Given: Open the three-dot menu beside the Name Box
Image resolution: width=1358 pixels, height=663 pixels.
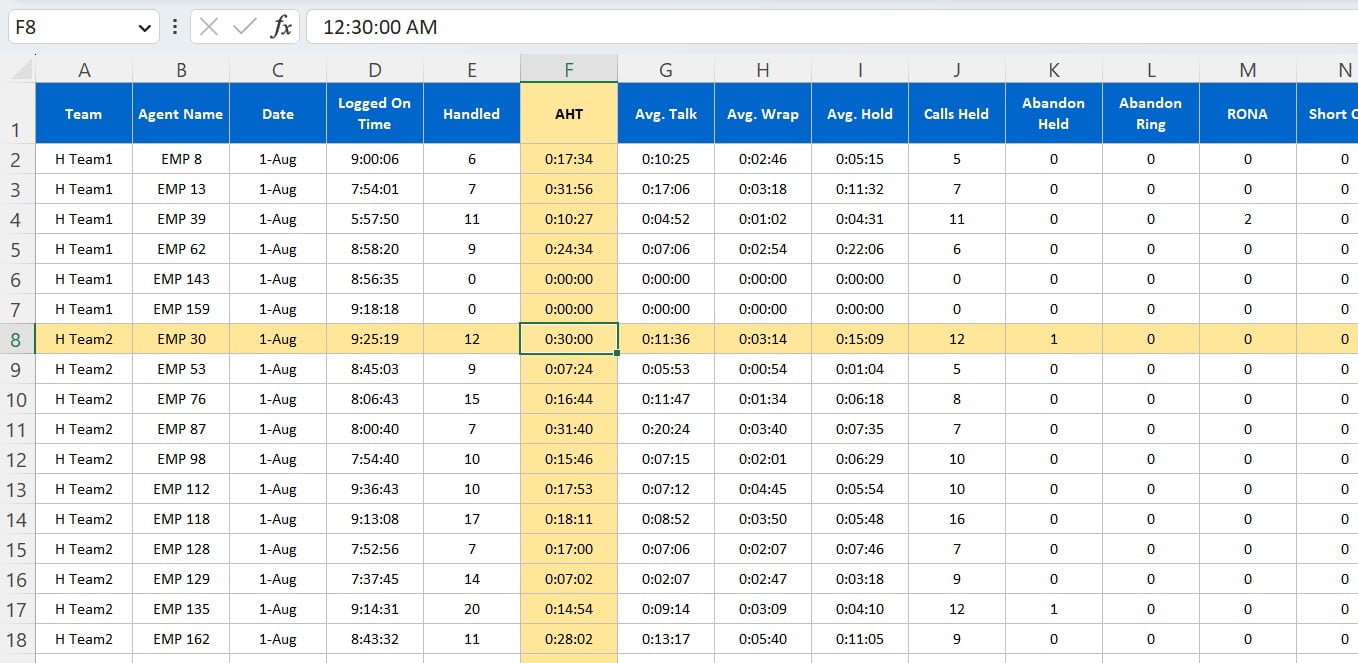Looking at the screenshot, I should click(173, 27).
